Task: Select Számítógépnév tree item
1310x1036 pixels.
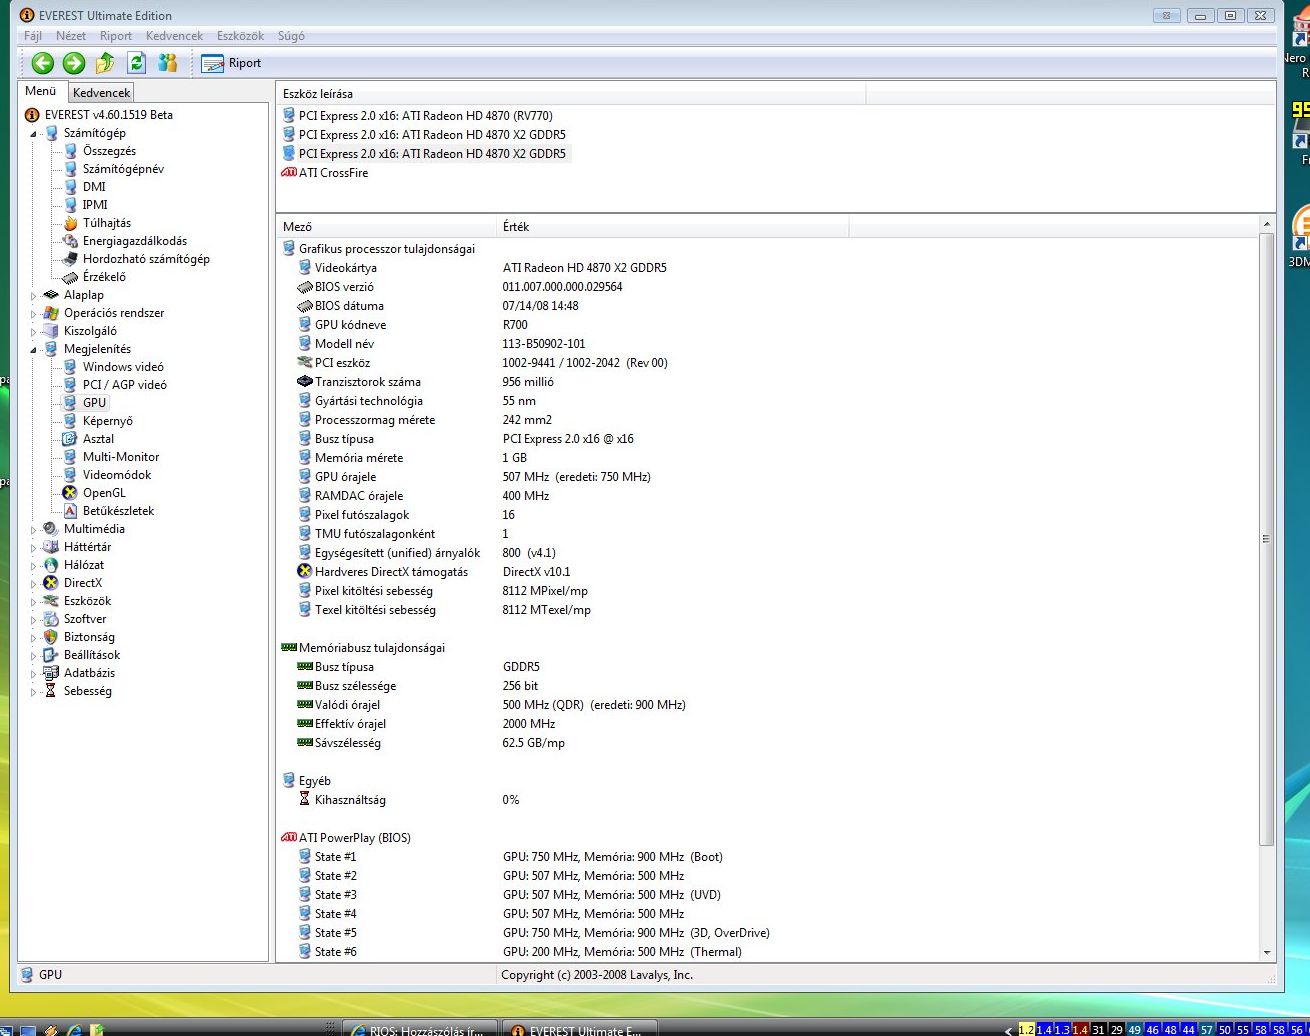Action: (x=123, y=169)
